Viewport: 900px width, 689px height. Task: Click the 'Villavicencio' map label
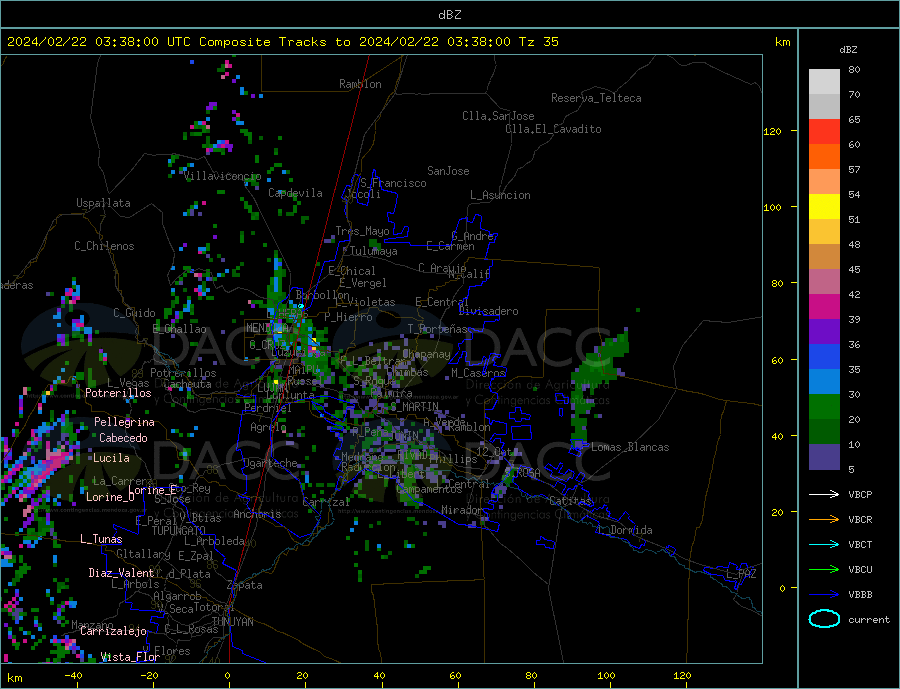click(223, 176)
